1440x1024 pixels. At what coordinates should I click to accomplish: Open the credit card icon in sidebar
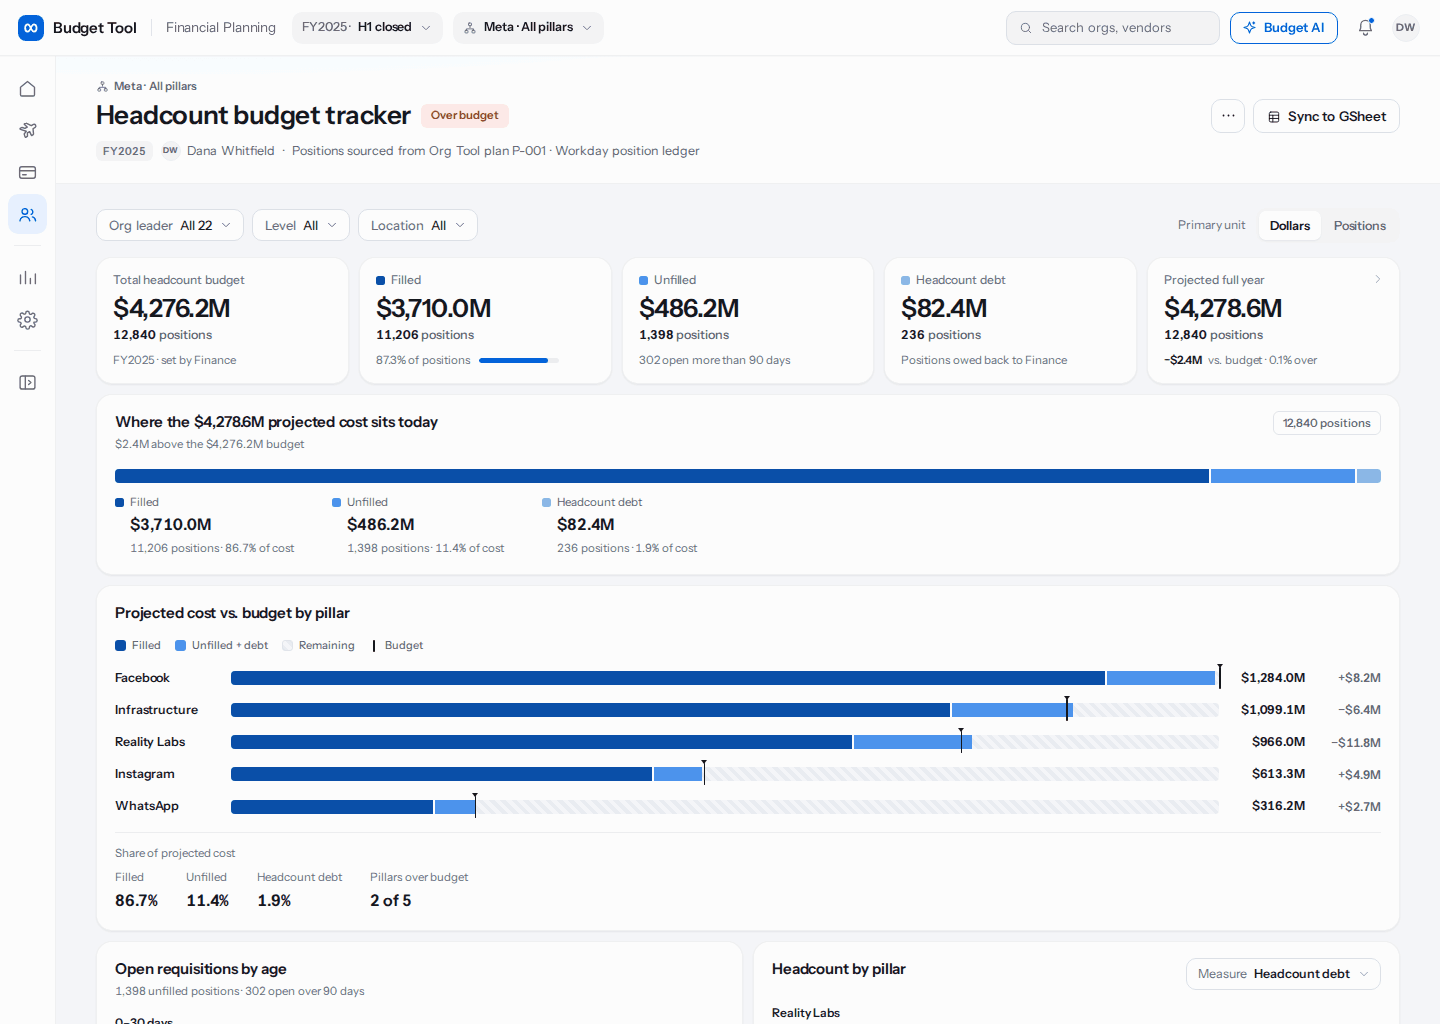[x=28, y=172]
